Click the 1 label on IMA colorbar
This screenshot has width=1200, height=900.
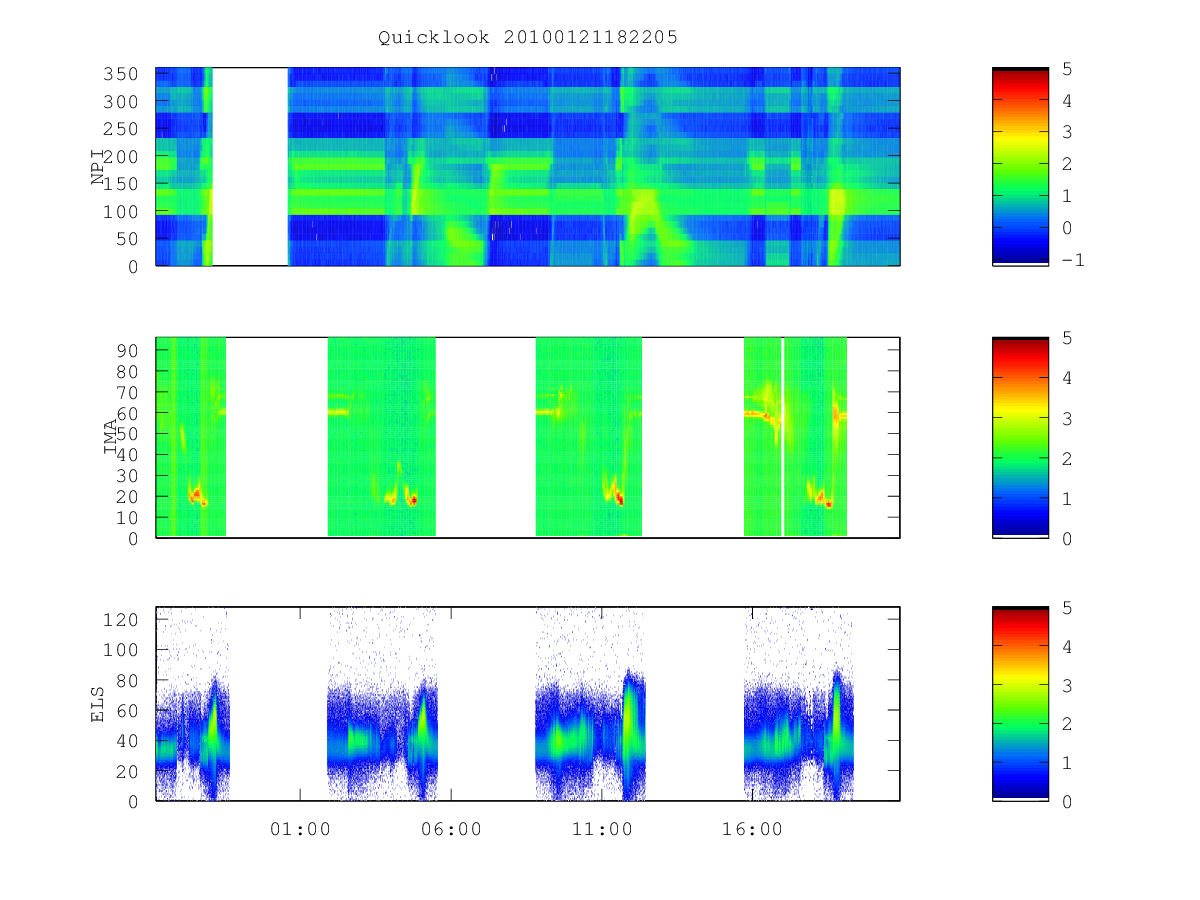1067,498
